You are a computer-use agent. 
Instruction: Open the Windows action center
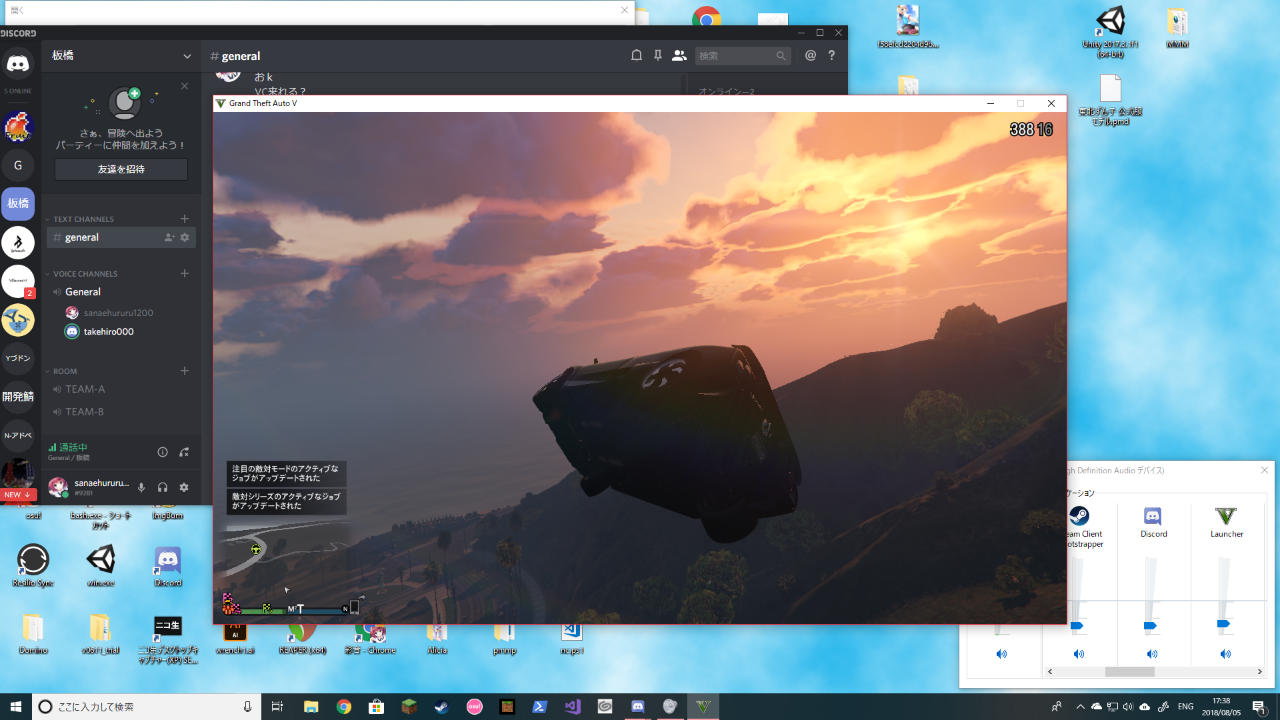(1259, 707)
